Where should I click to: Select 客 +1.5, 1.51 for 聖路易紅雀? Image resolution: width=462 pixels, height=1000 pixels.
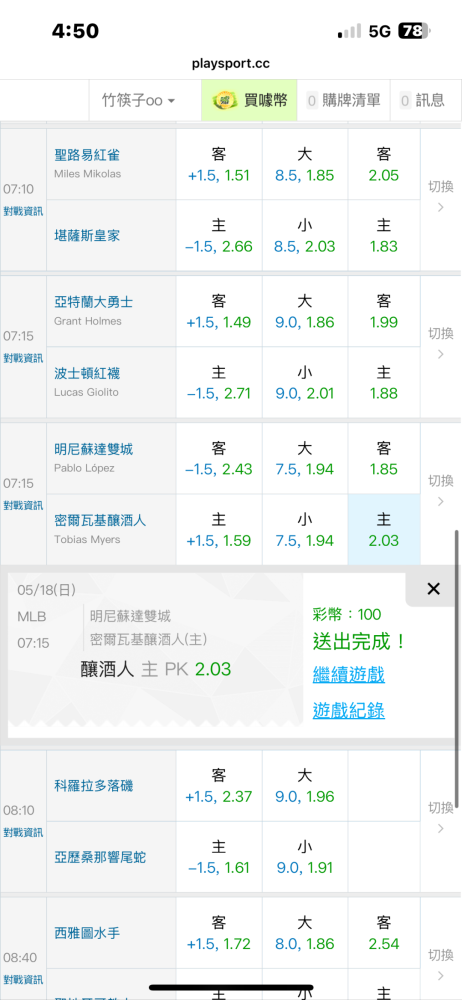(219, 165)
